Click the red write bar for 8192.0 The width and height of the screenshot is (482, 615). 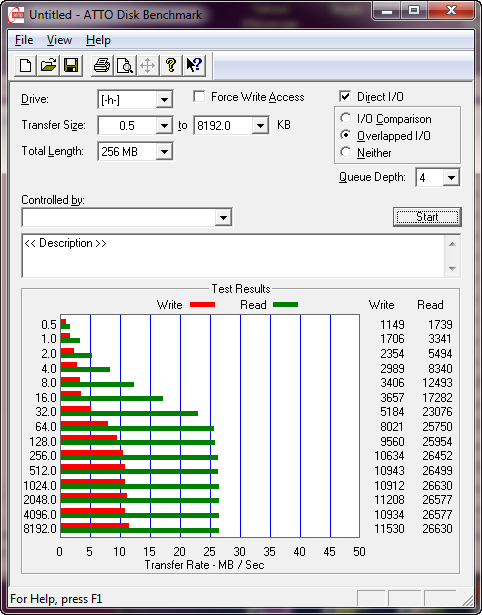95,526
